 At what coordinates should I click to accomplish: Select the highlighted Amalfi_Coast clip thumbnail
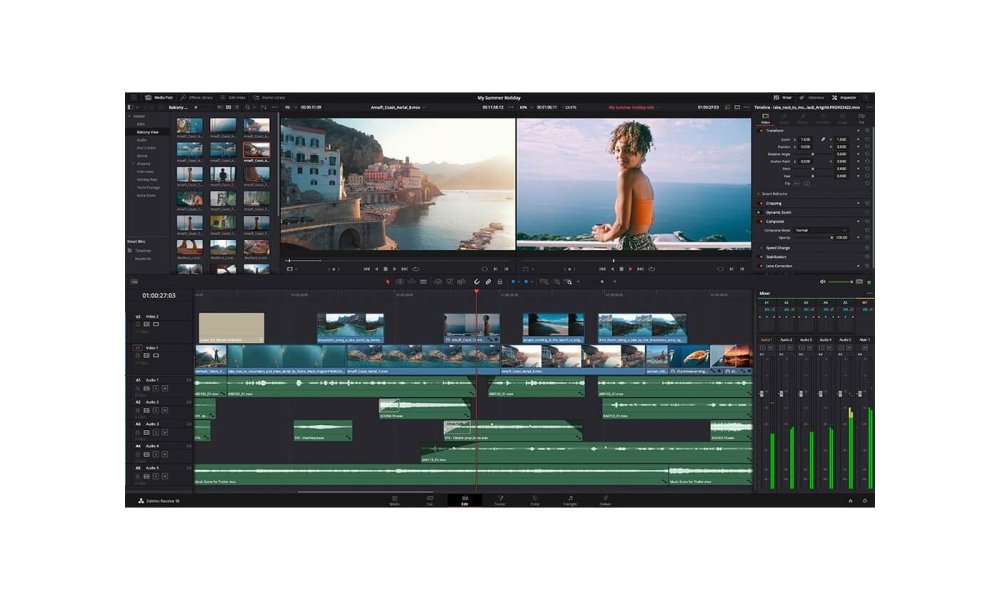[x=257, y=152]
